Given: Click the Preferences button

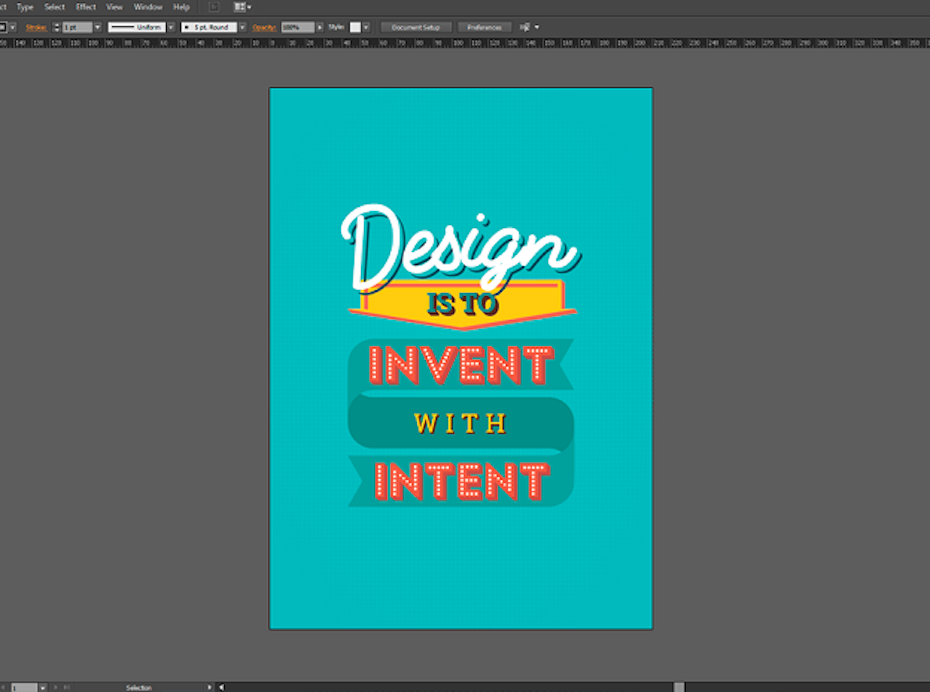Looking at the screenshot, I should 485,27.
